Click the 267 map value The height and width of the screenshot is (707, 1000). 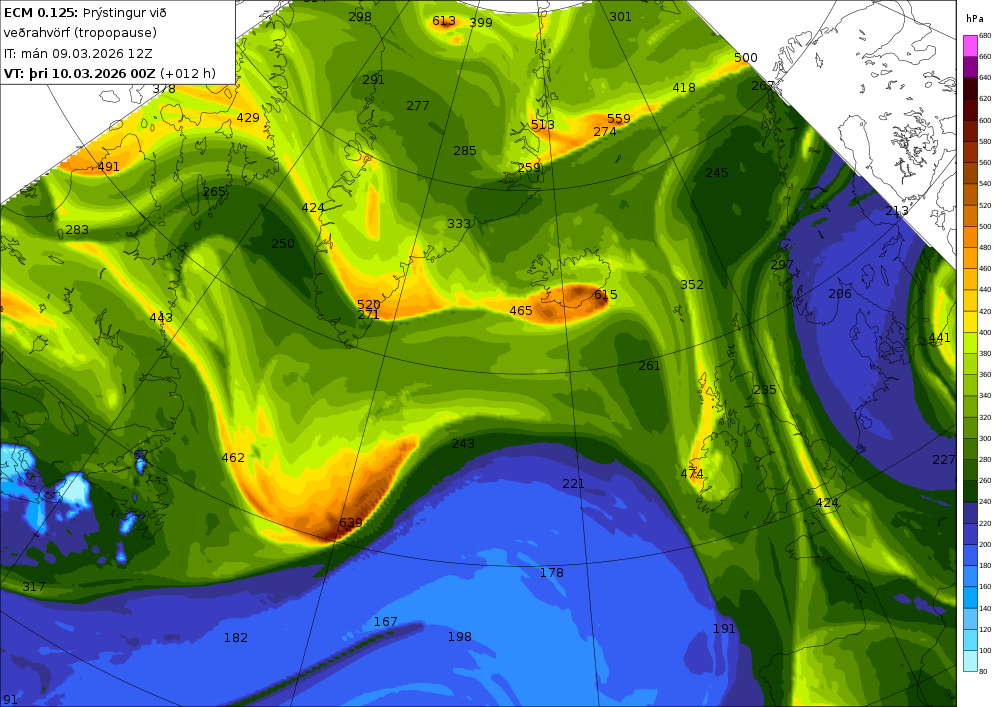point(763,85)
